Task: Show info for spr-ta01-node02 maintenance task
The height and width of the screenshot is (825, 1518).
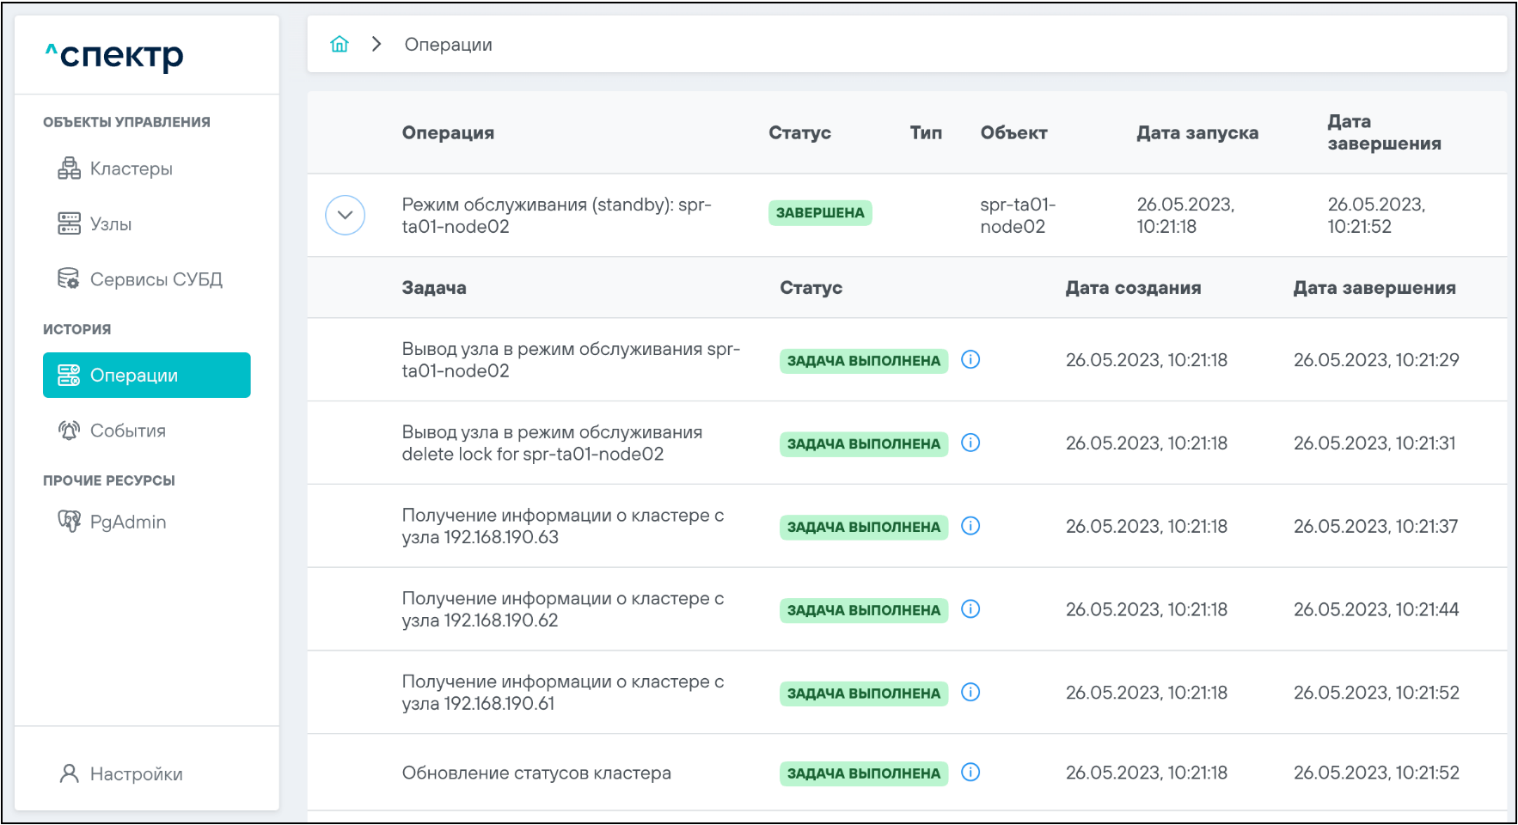Action: (x=970, y=360)
